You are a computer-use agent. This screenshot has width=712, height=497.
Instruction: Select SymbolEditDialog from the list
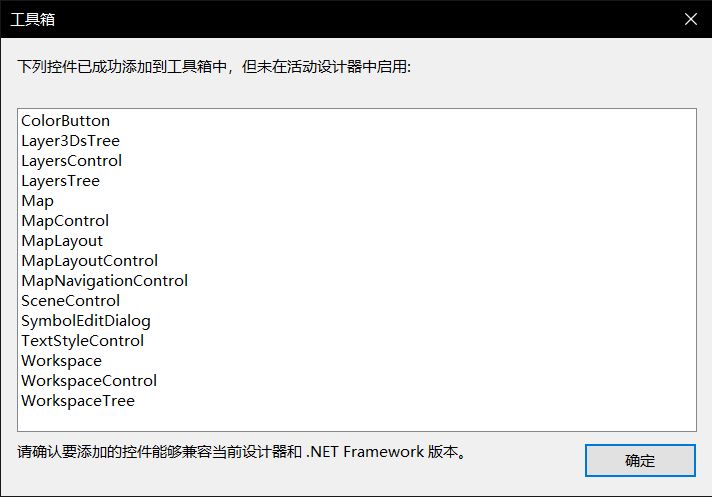coord(86,320)
